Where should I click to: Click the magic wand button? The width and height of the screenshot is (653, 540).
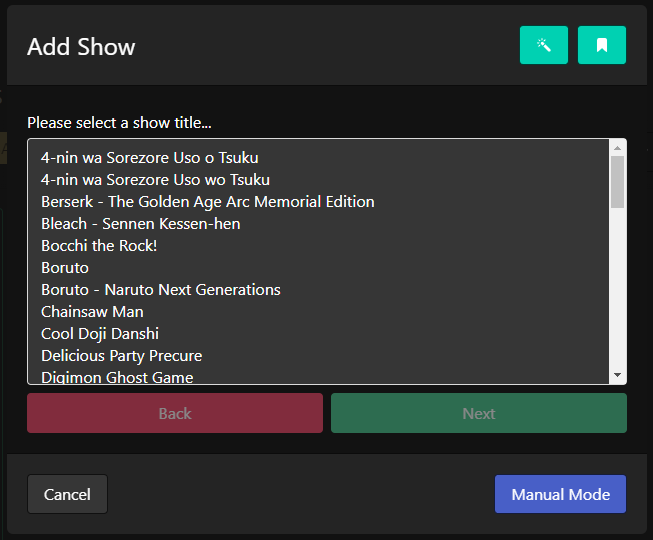click(543, 45)
